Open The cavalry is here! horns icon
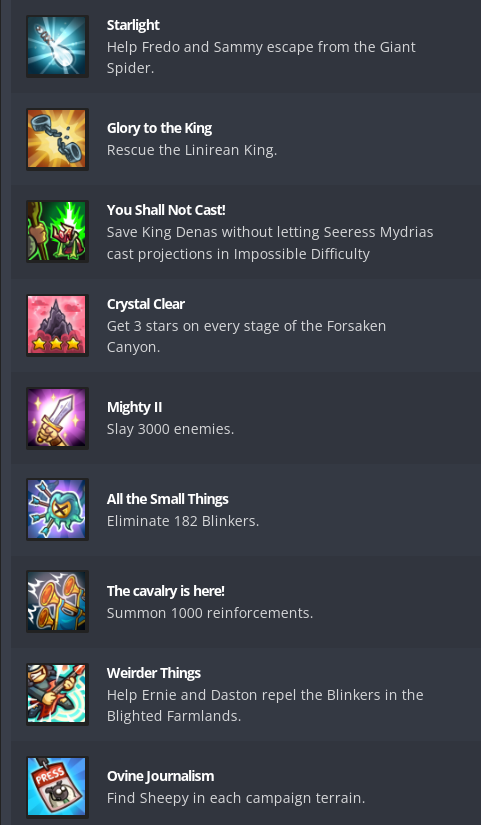This screenshot has height=825, width=481. (57, 601)
